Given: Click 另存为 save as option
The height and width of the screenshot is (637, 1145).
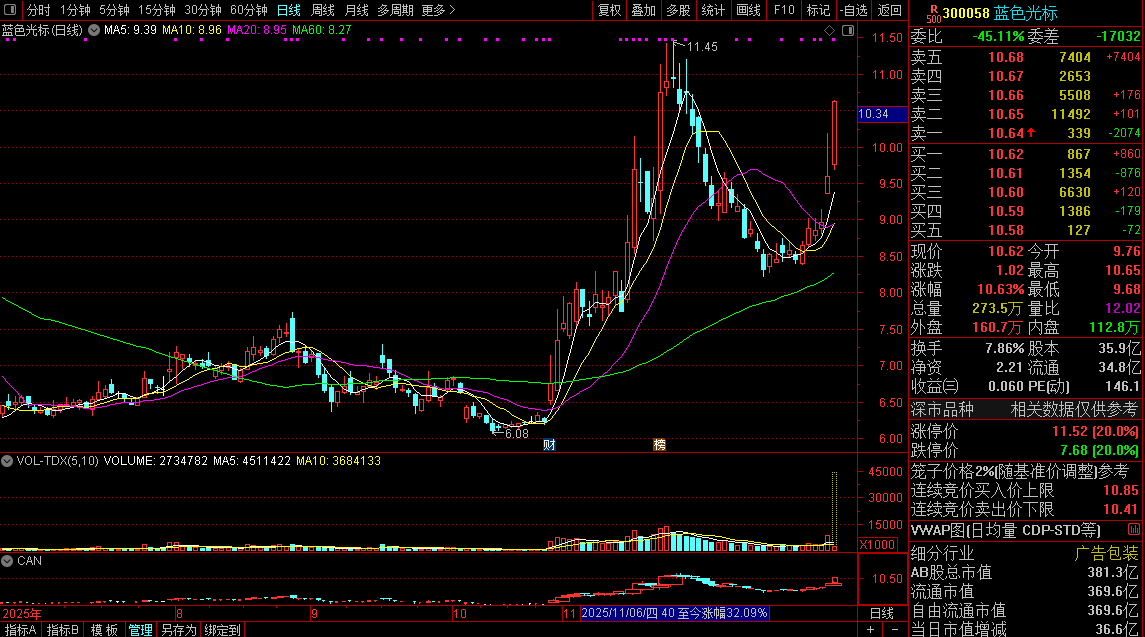Looking at the screenshot, I should tap(179, 630).
